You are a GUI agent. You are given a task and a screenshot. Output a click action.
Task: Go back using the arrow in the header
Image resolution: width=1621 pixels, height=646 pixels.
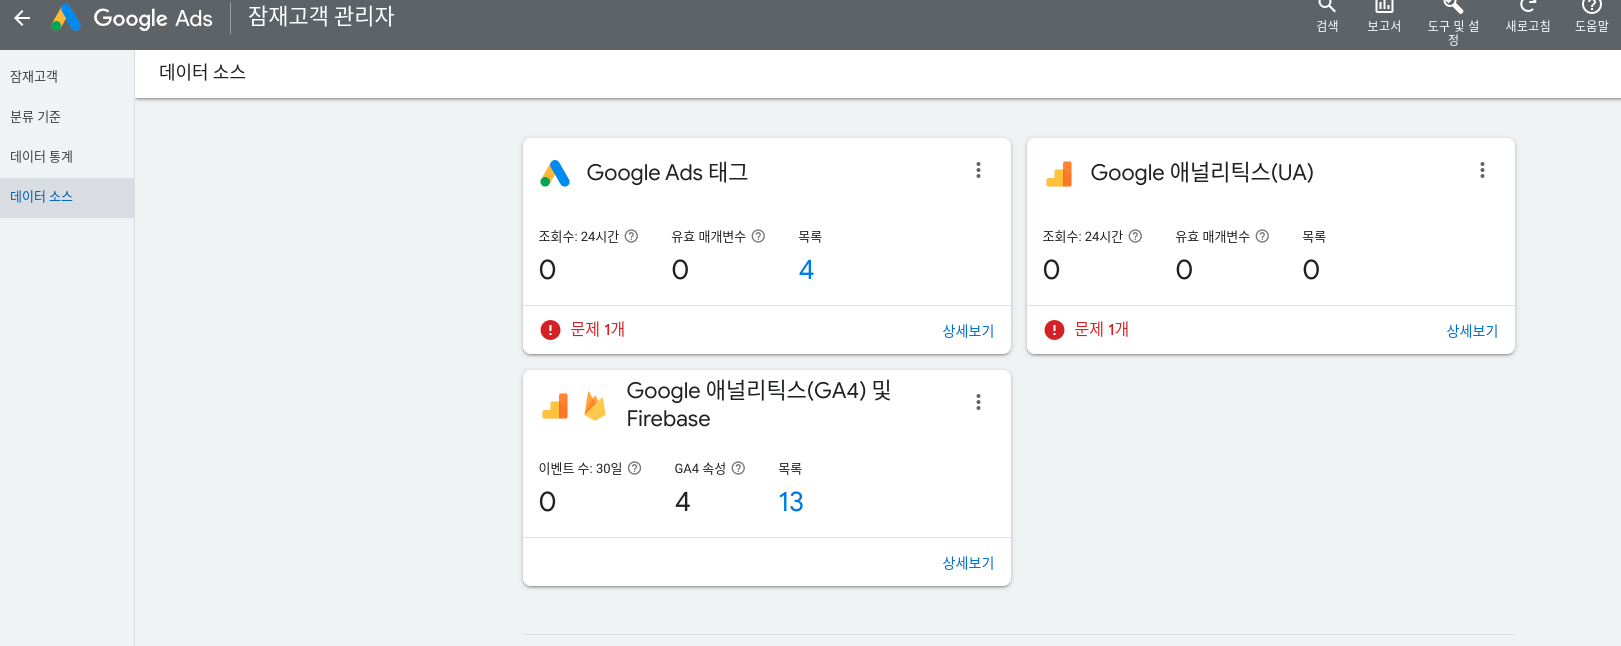tap(22, 18)
